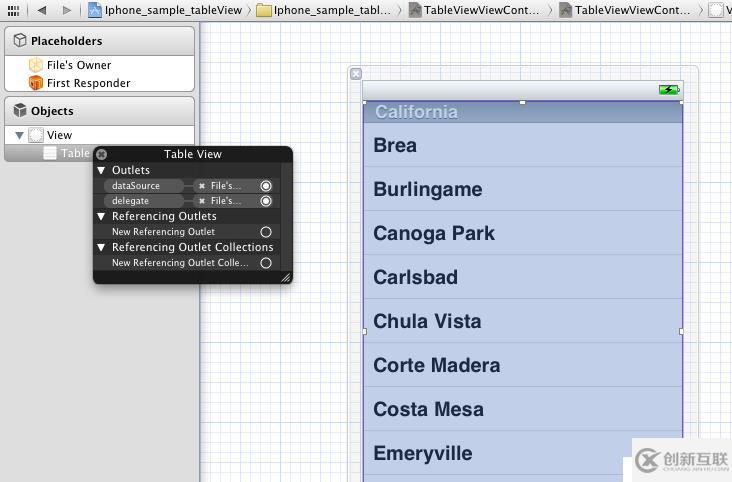This screenshot has width=732, height=482.
Task: Collapse the Outlets section
Action: (101, 170)
